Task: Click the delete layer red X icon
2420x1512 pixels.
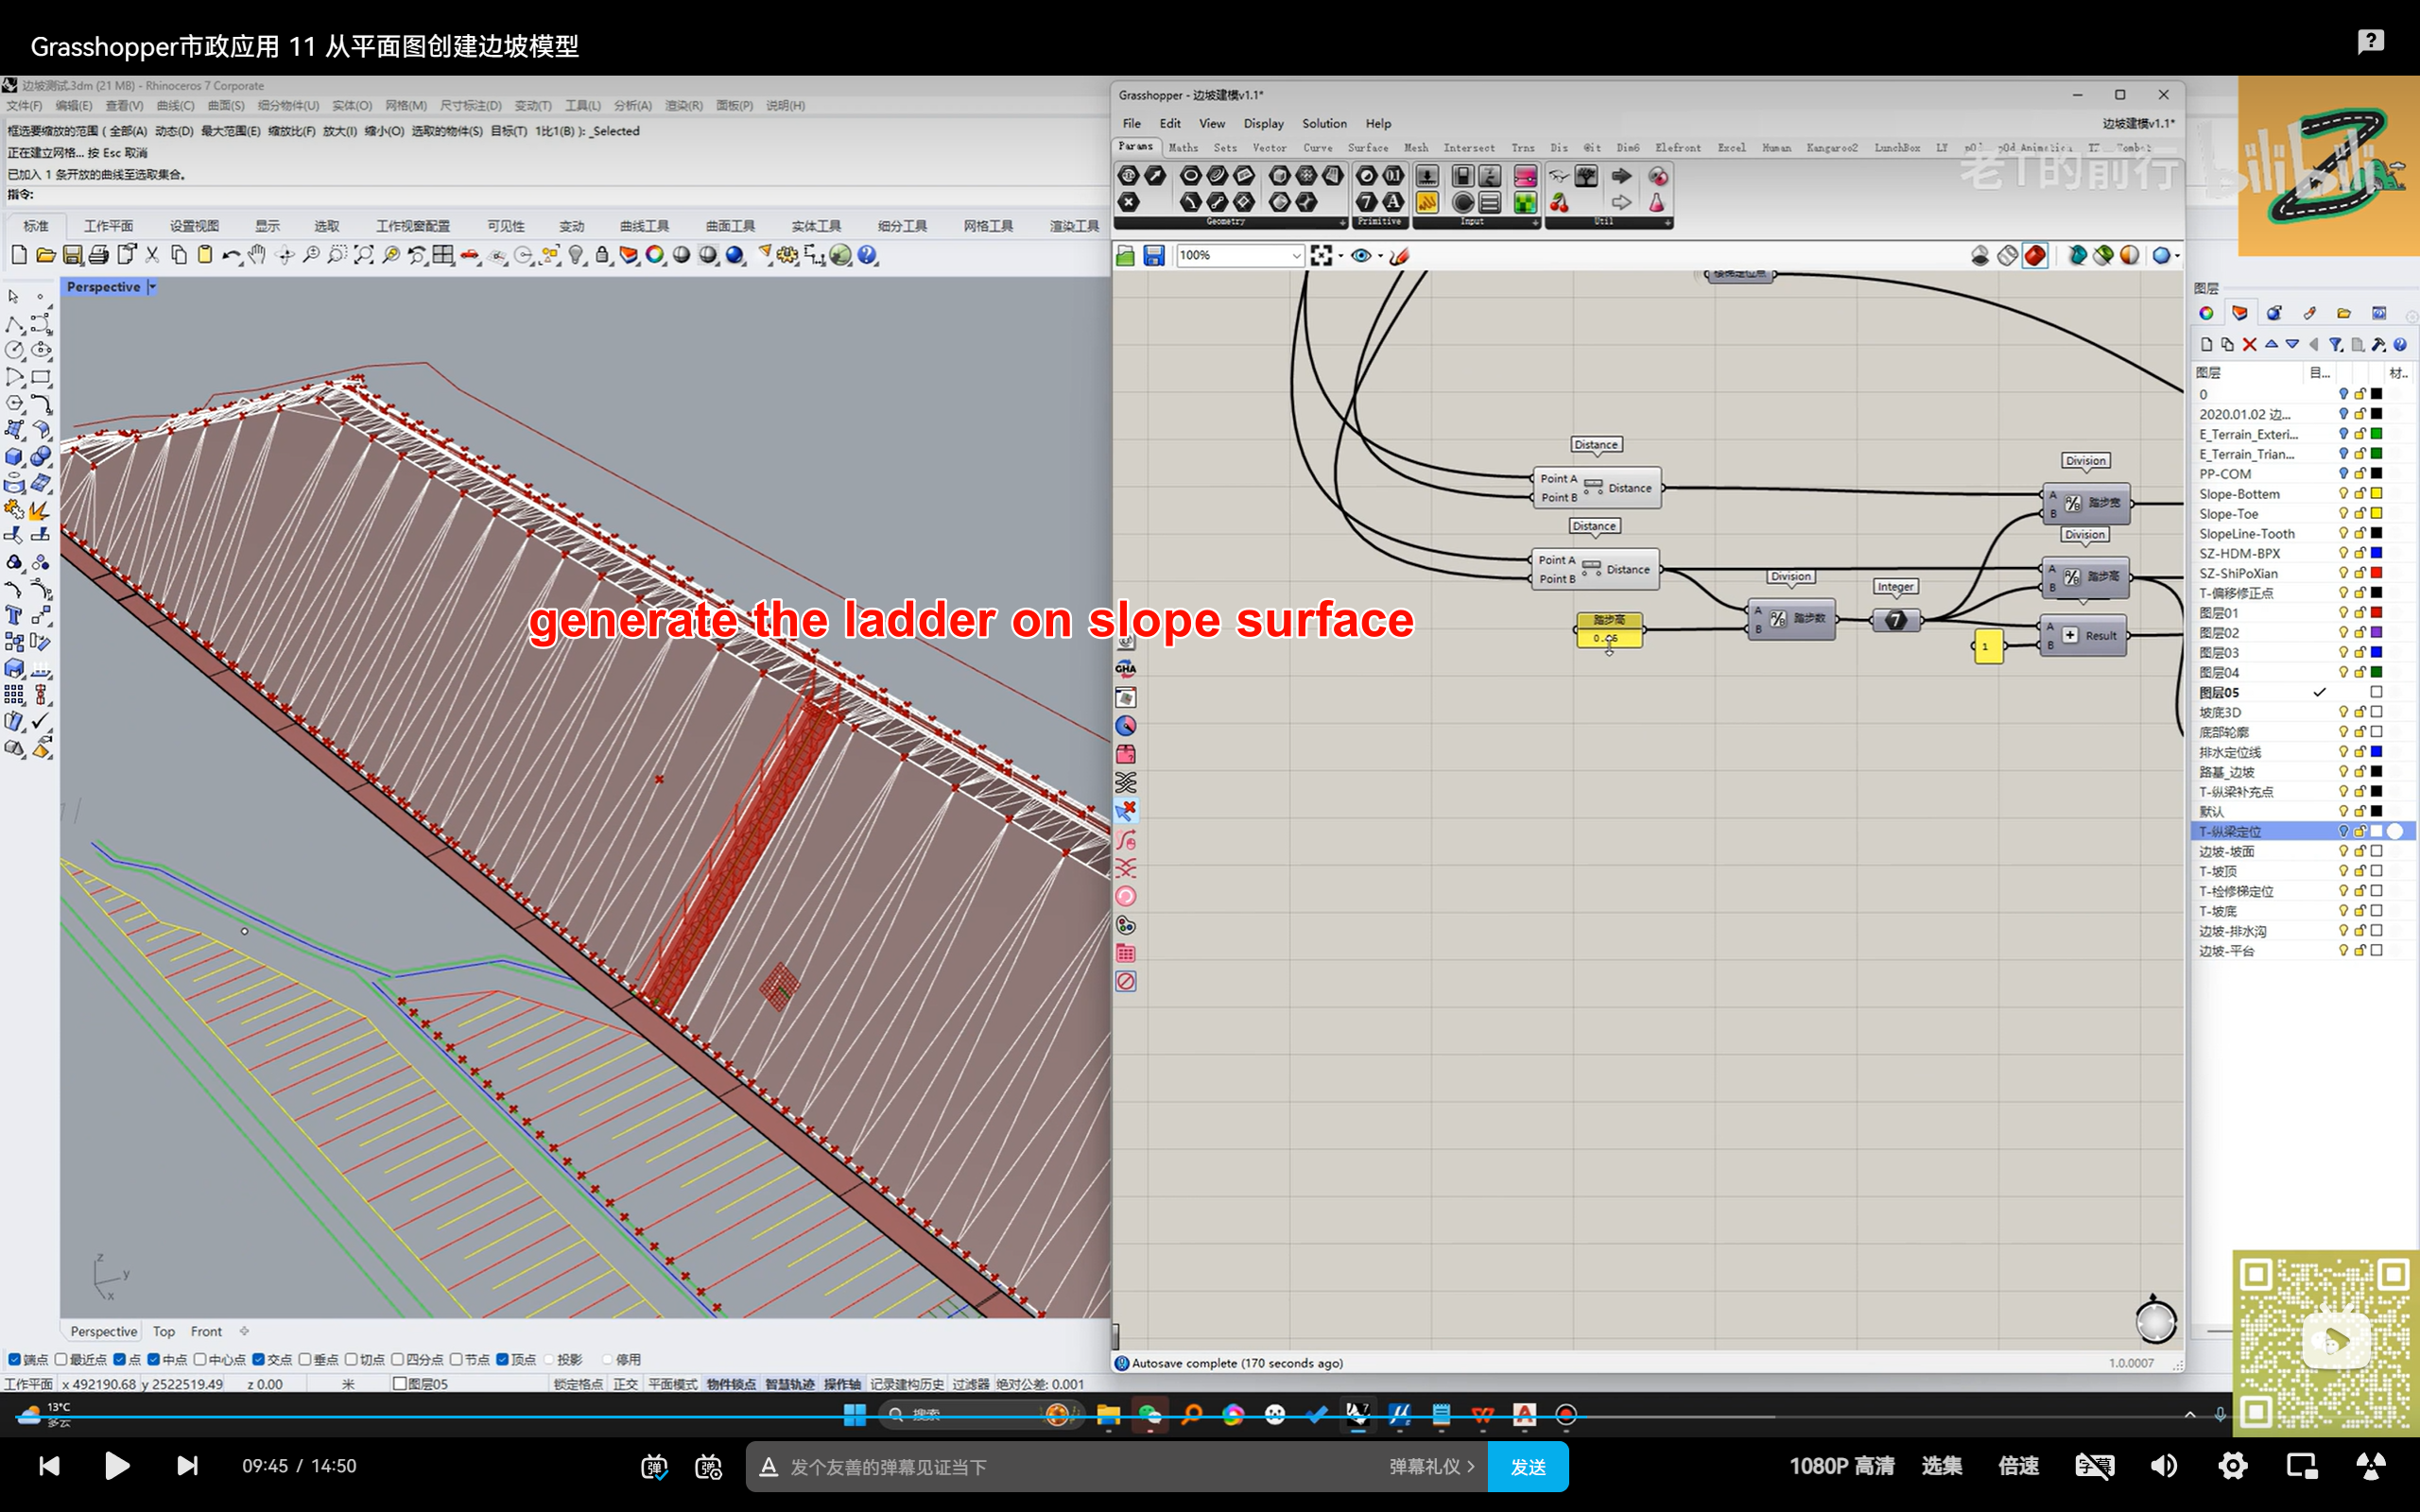Action: [2249, 345]
